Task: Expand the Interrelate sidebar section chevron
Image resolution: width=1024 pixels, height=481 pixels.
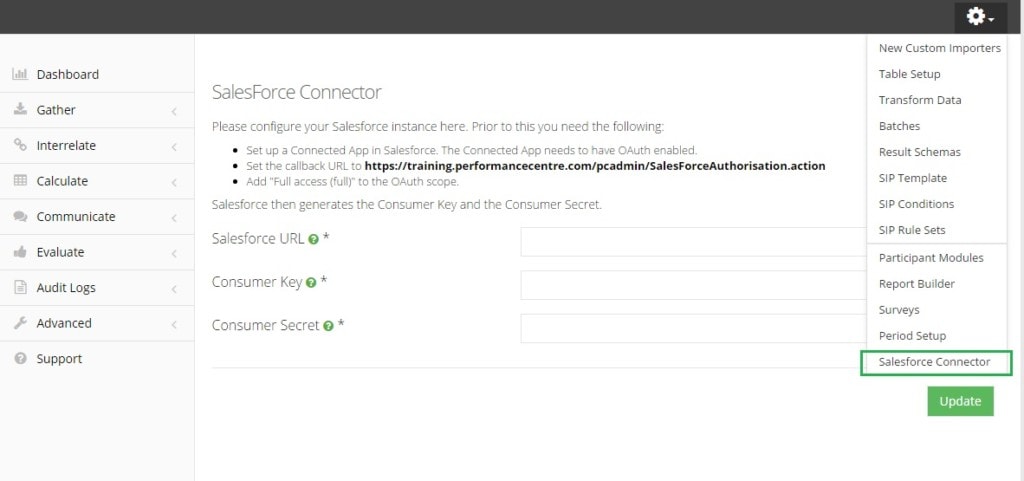Action: click(174, 147)
